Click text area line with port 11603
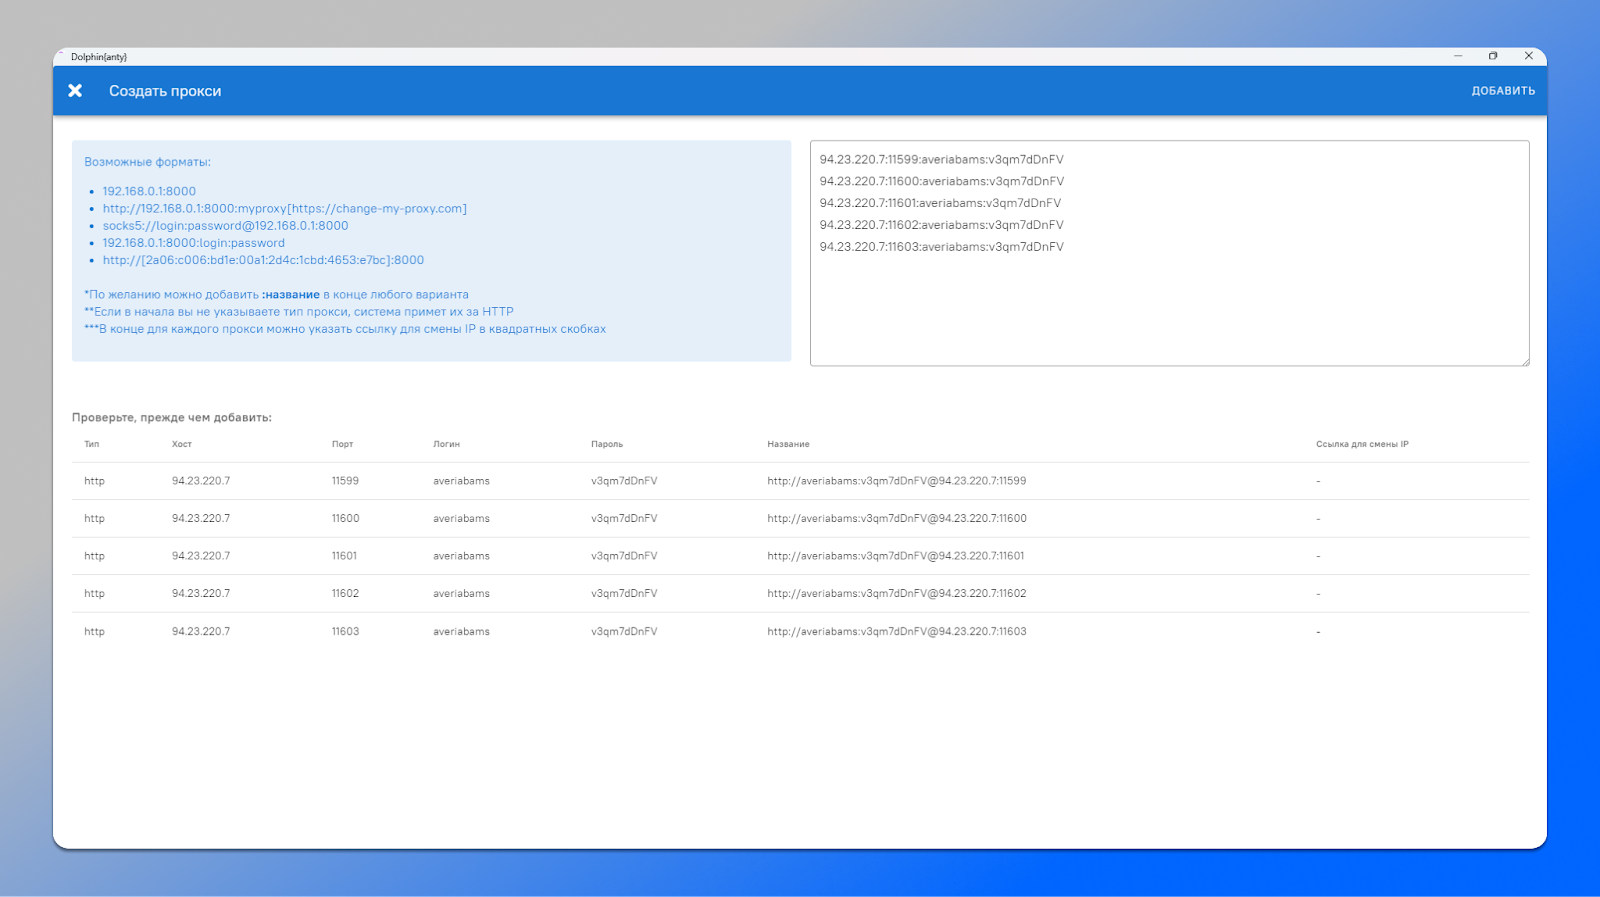The height and width of the screenshot is (897, 1600). pos(942,247)
